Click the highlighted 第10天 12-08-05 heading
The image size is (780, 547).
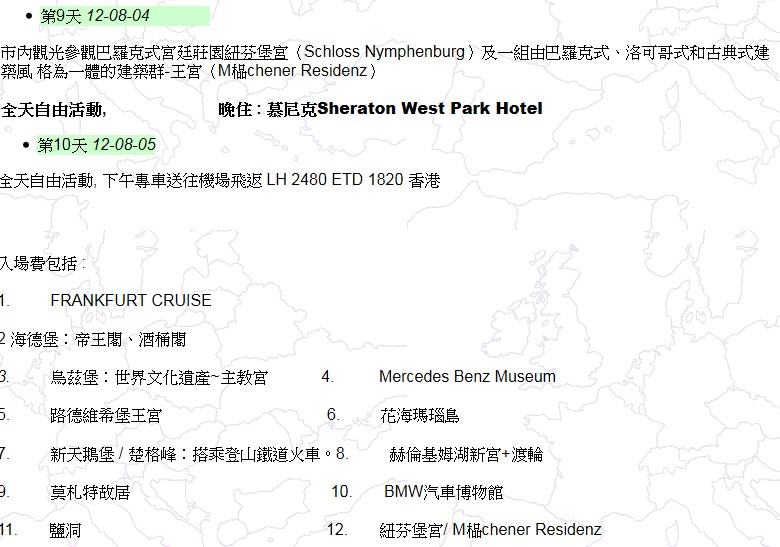point(97,145)
